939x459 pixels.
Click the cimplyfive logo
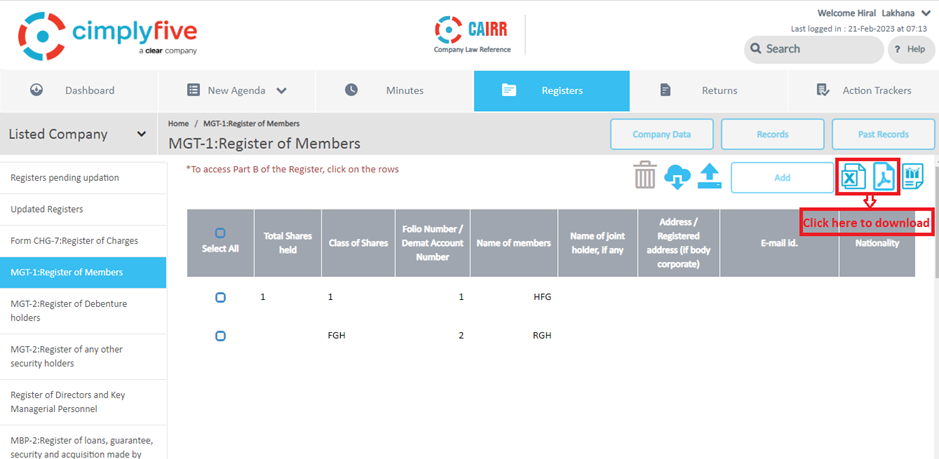(x=107, y=37)
